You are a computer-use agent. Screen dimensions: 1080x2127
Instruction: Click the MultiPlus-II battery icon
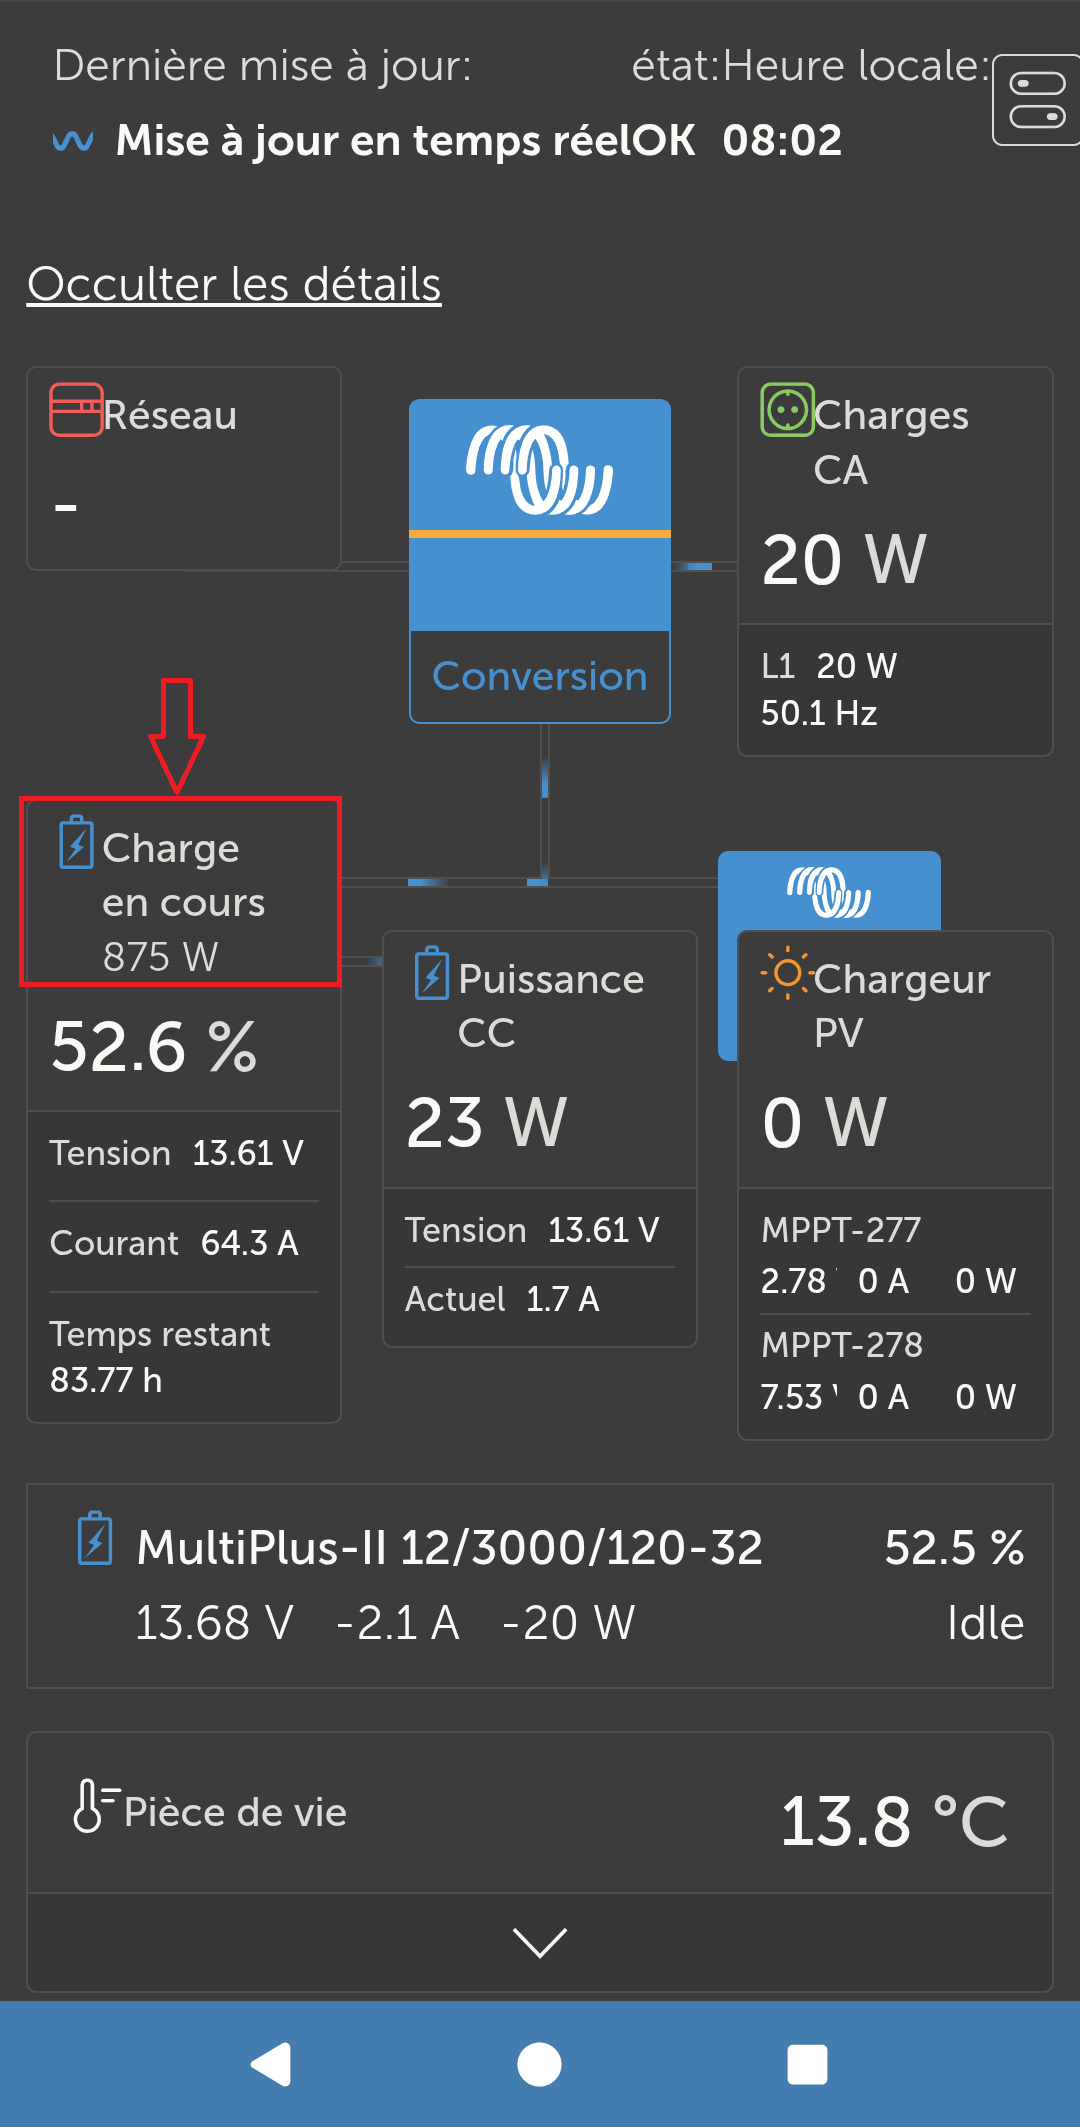tap(95, 1538)
